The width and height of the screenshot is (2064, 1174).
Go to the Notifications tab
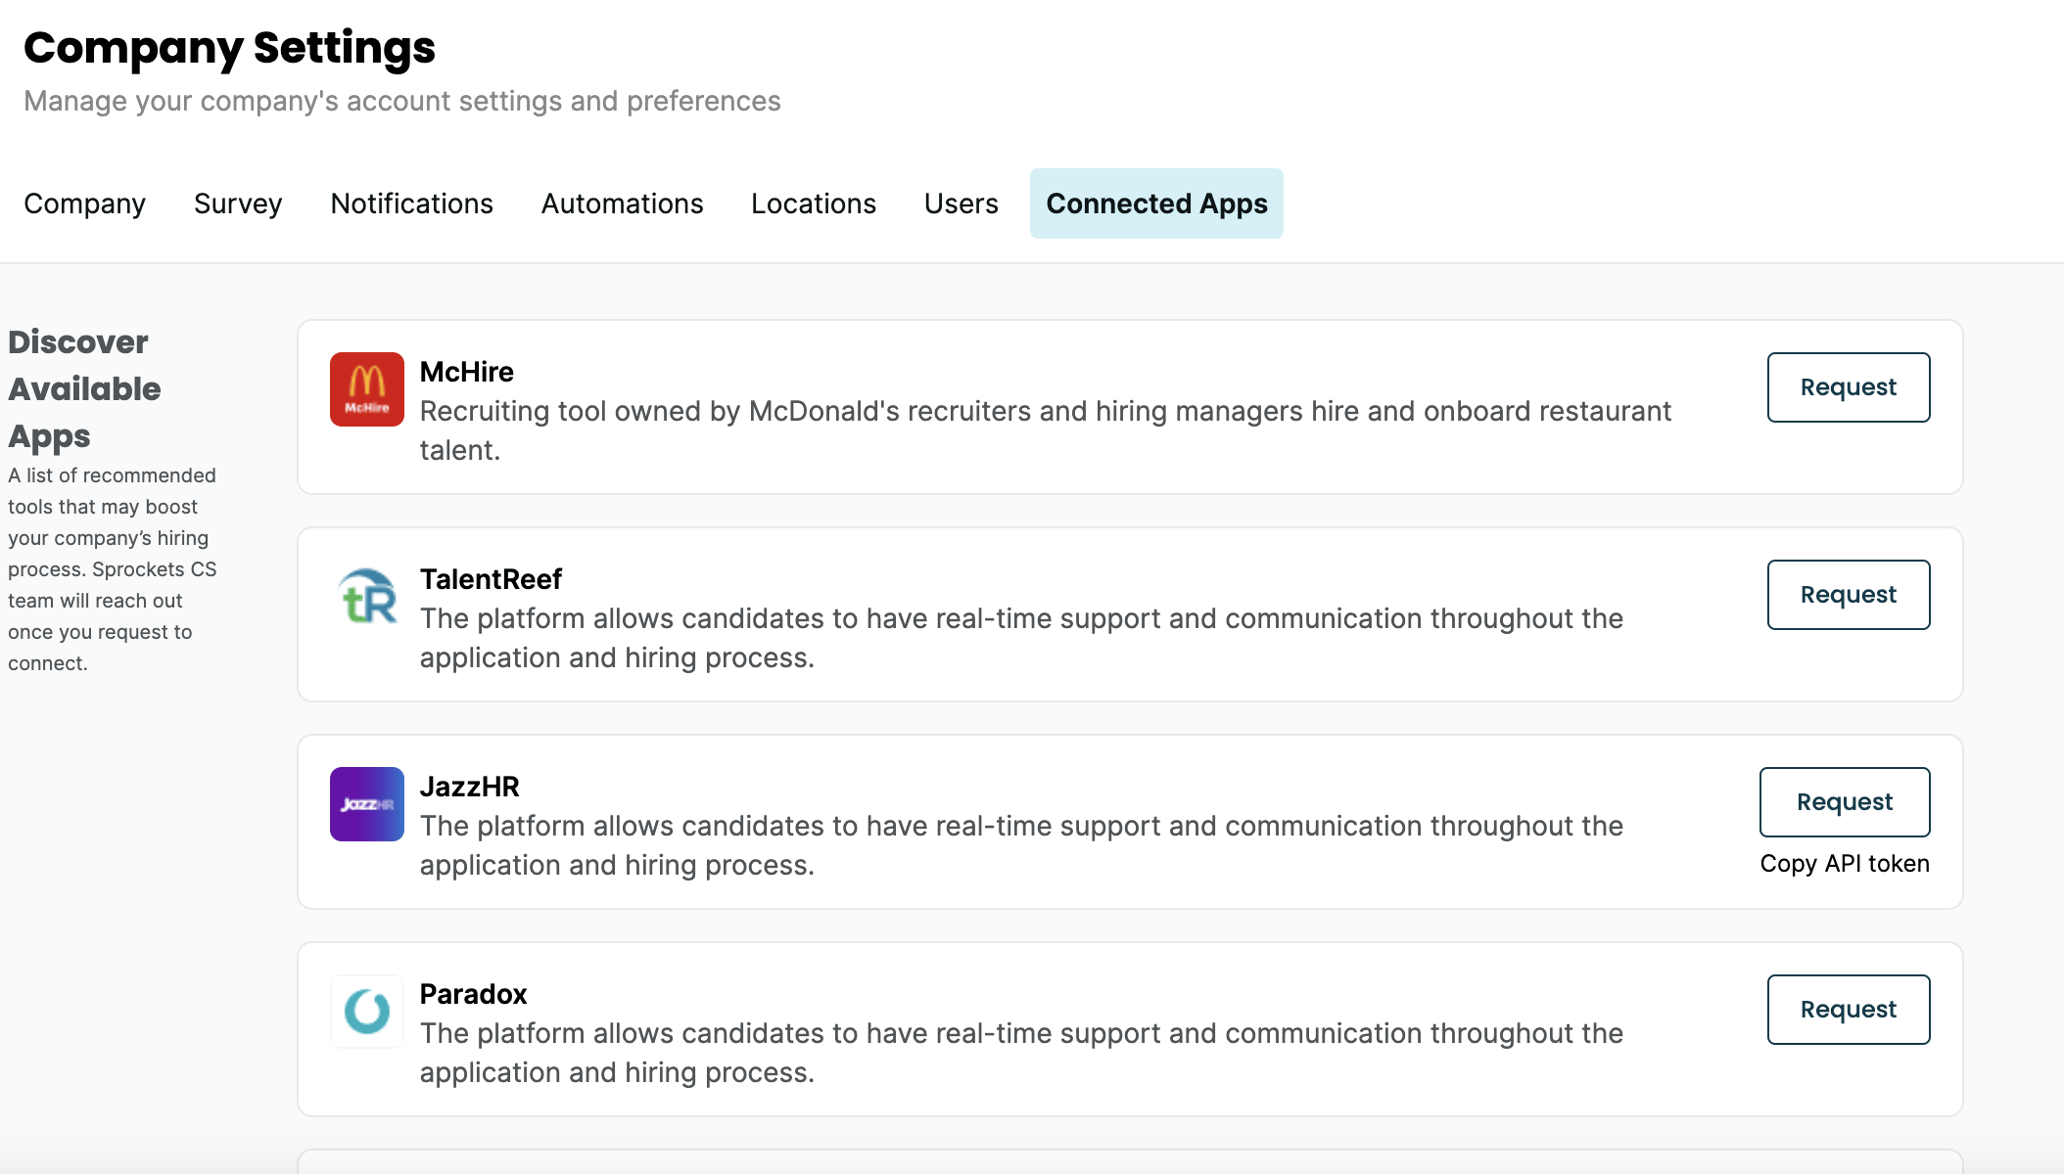tap(412, 204)
